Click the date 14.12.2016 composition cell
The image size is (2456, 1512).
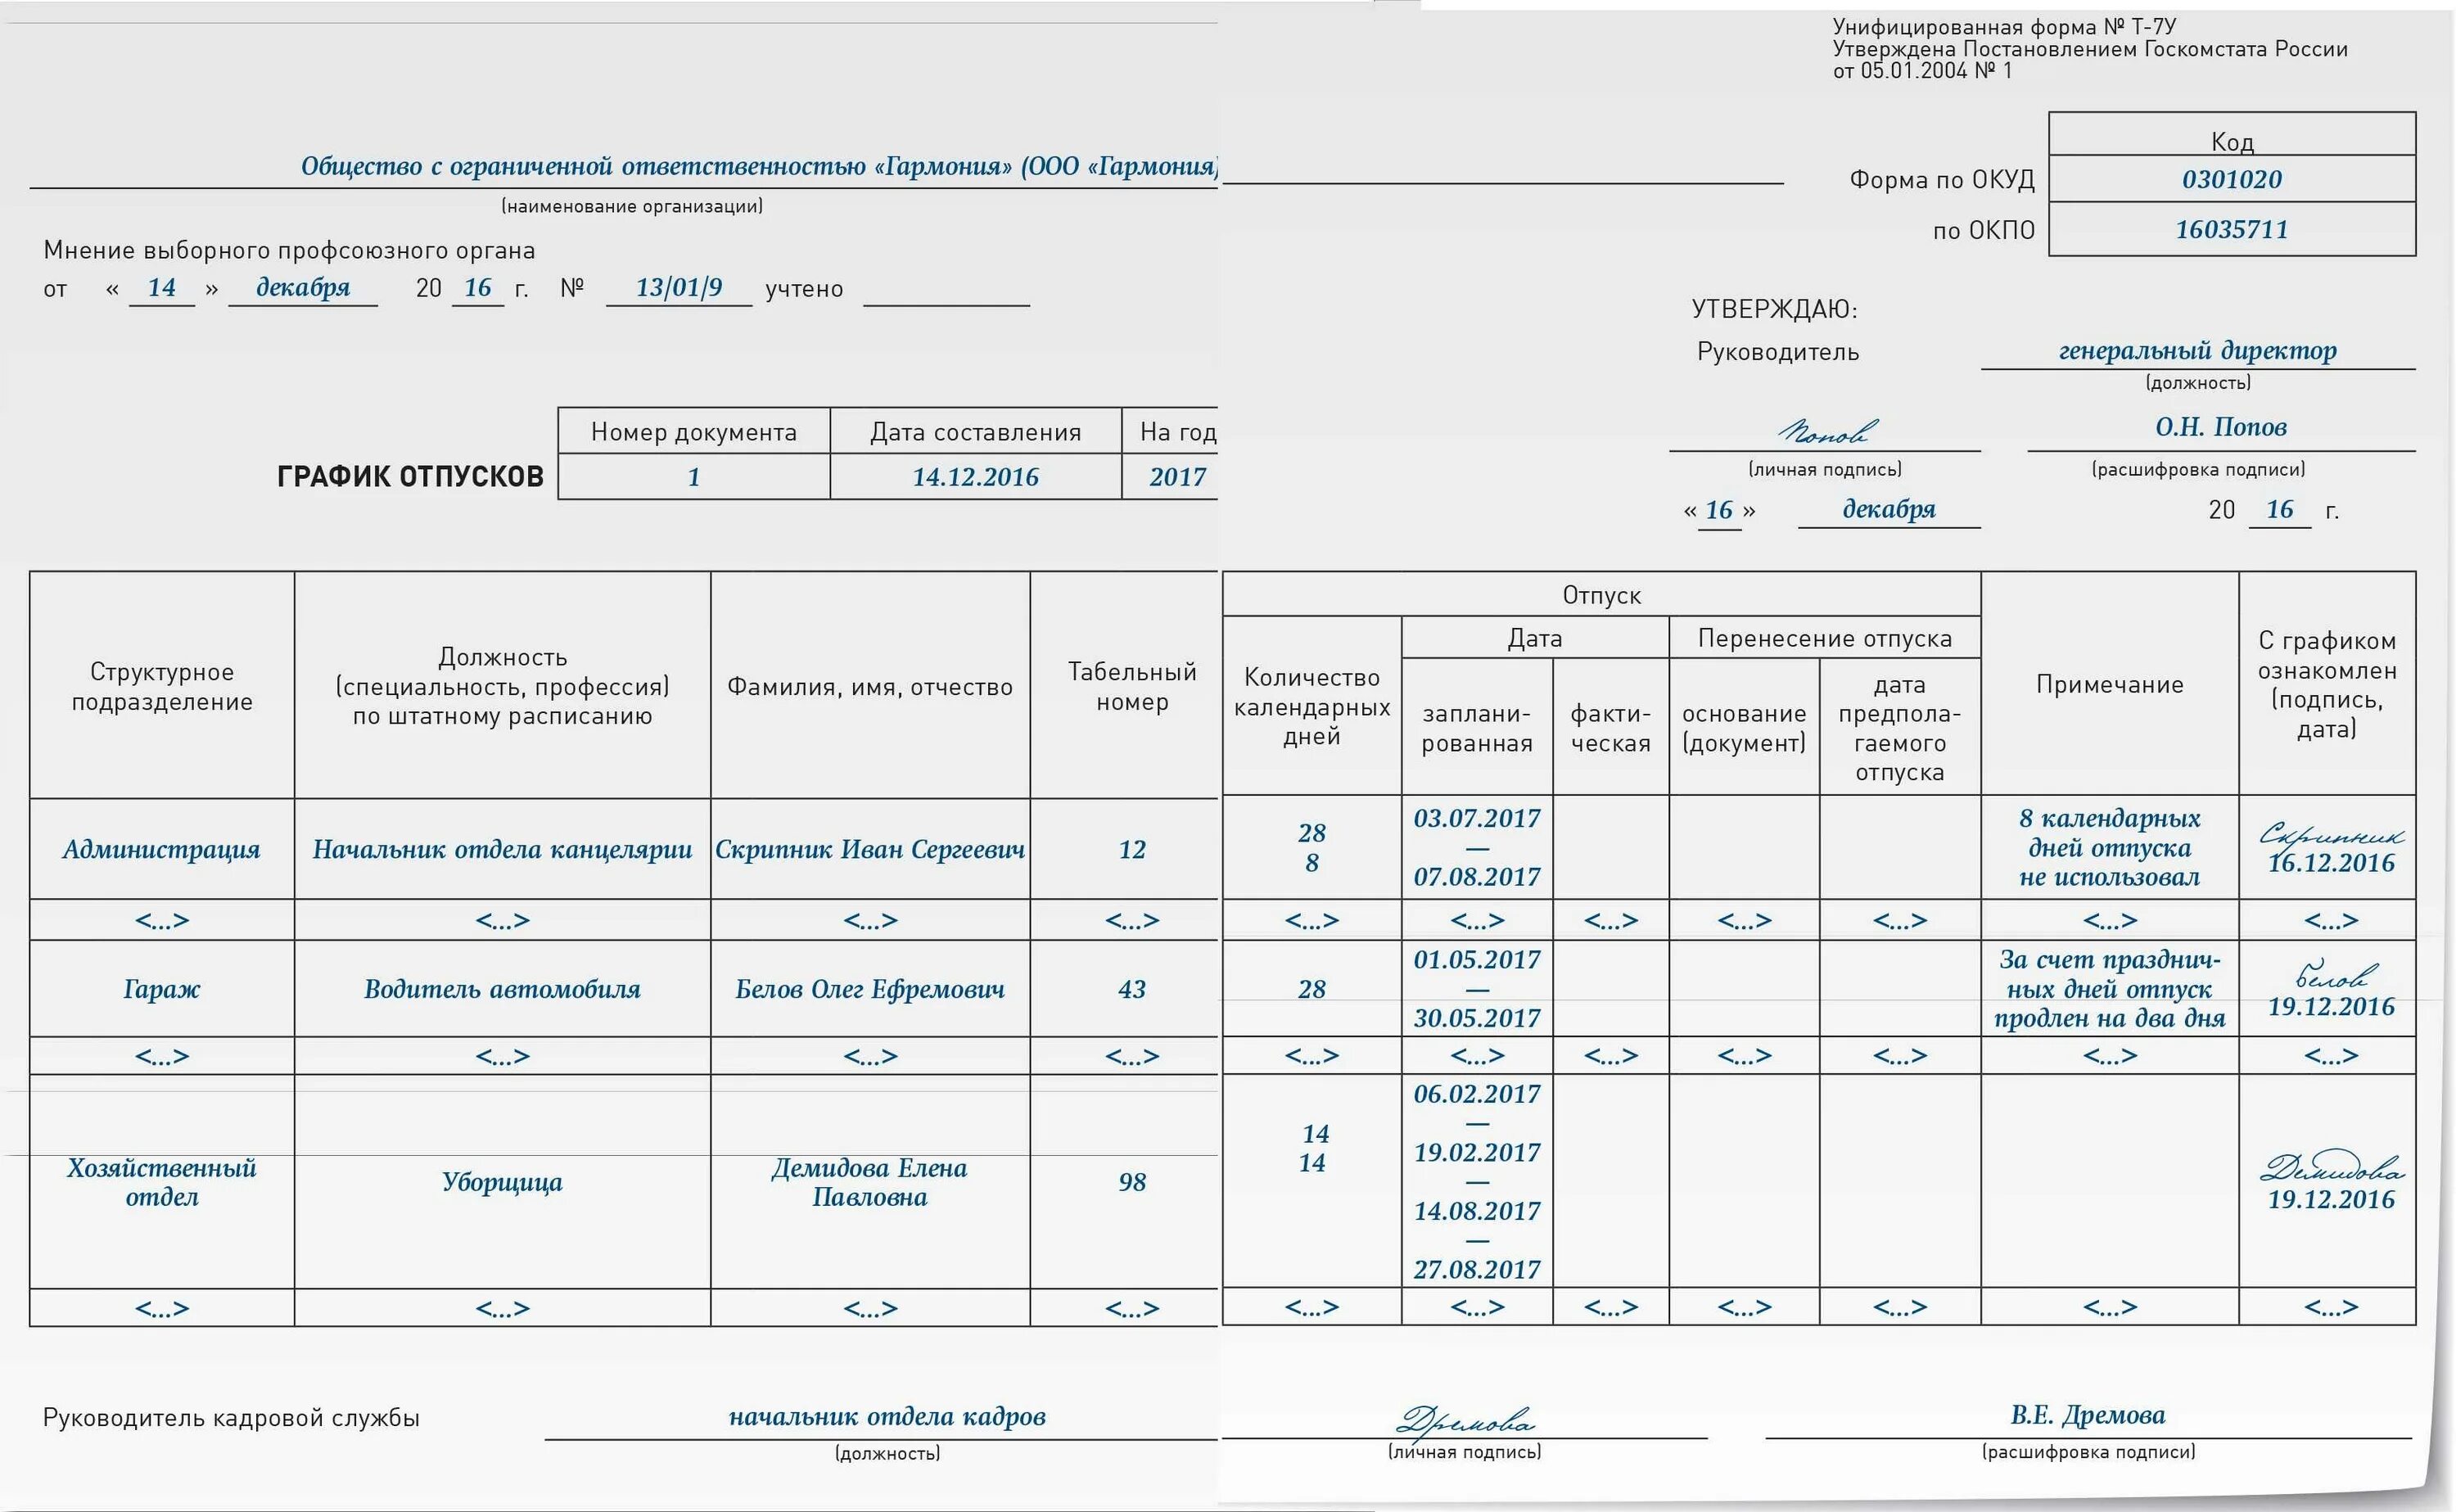[x=975, y=477]
